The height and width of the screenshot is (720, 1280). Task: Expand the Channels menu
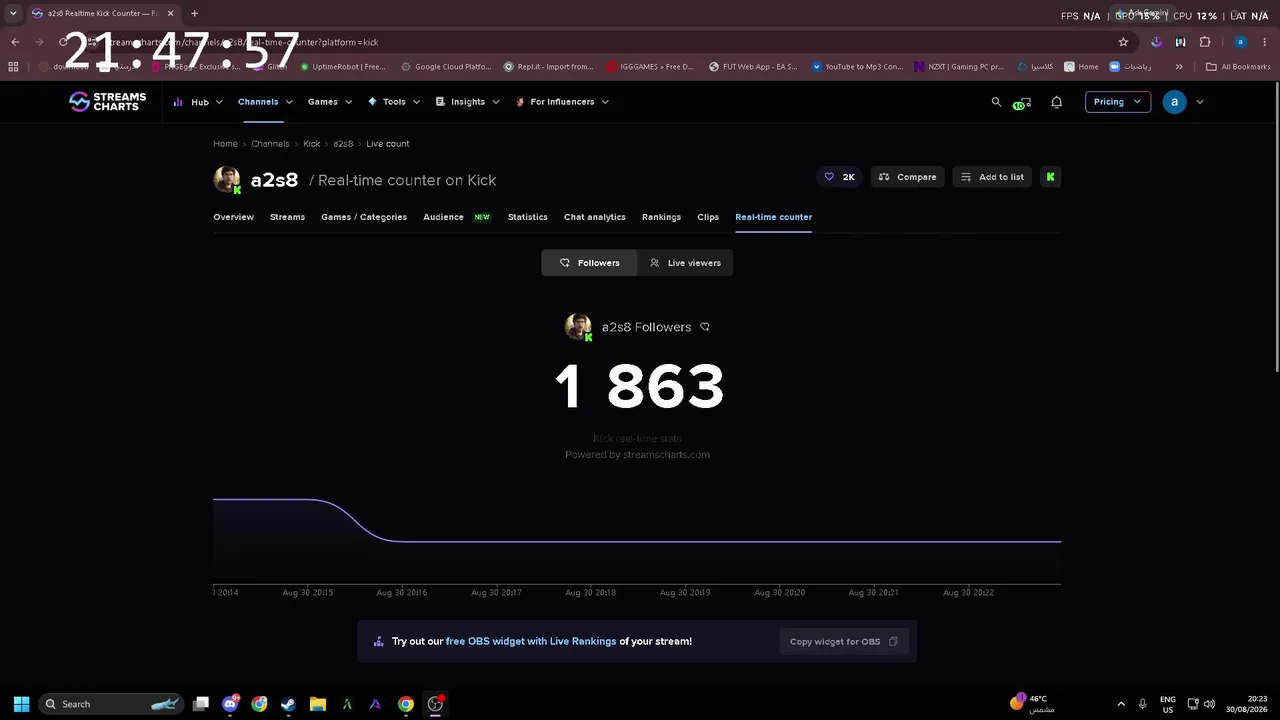pyautogui.click(x=265, y=102)
